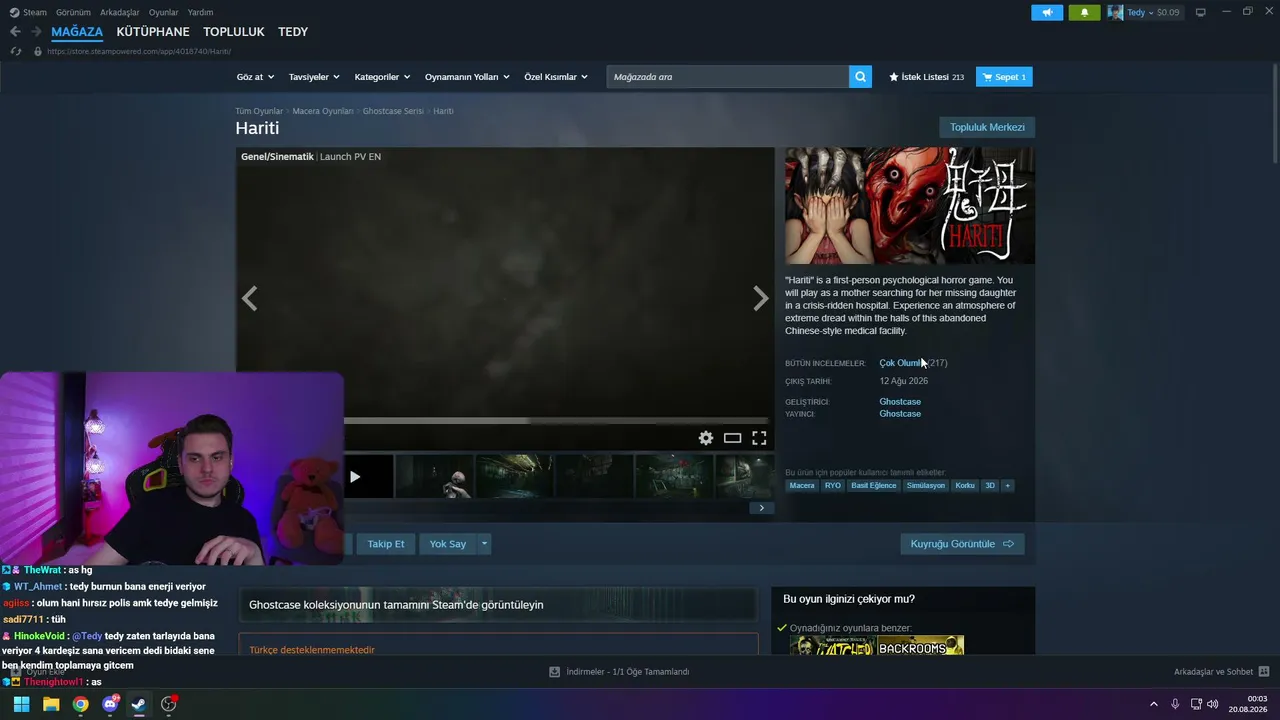The image size is (1280, 720).
Task: Show previous media with the left arrow
Action: click(249, 298)
